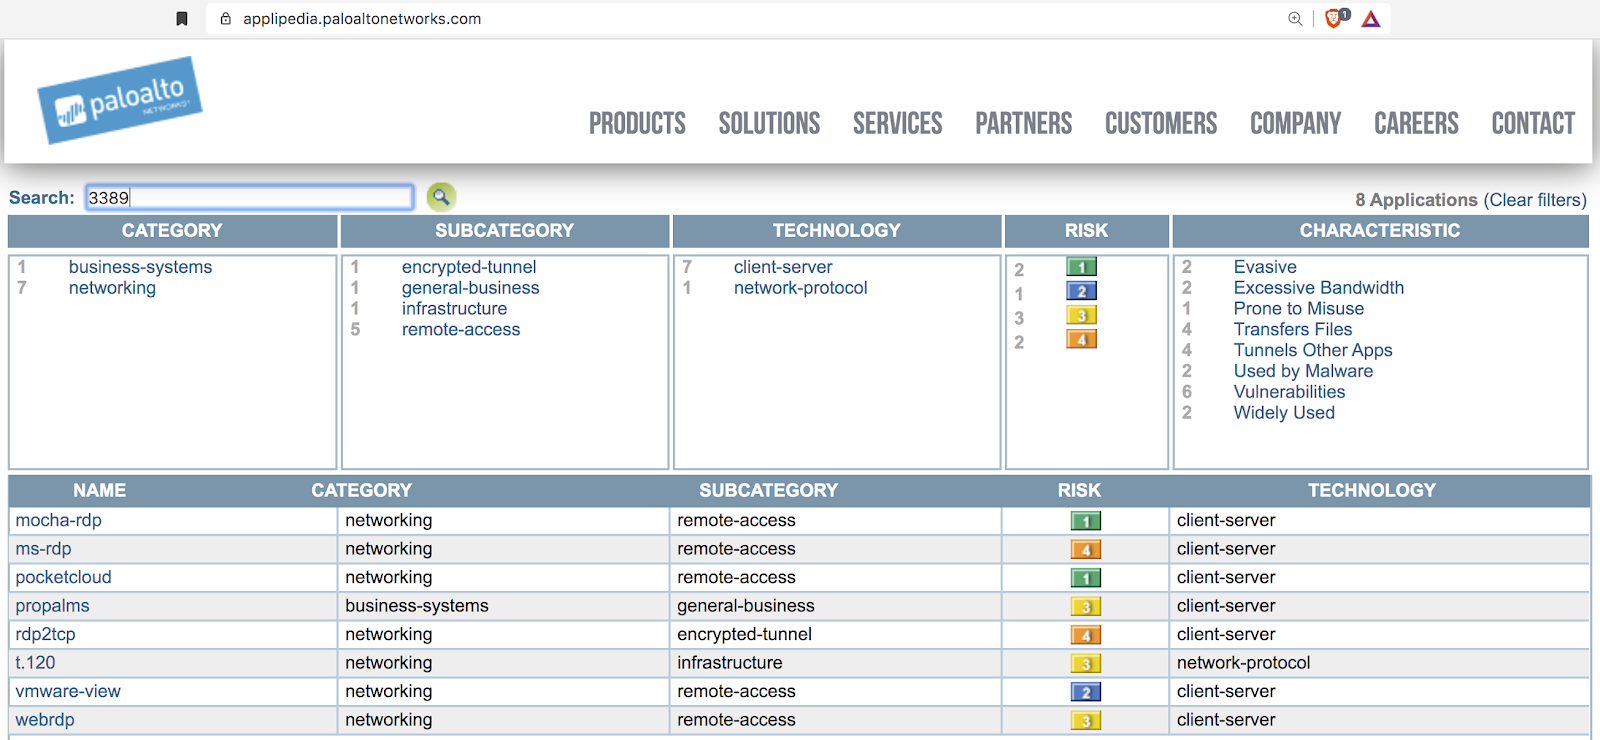Sort results by RISK column header
1600x740 pixels.
click(x=1079, y=491)
